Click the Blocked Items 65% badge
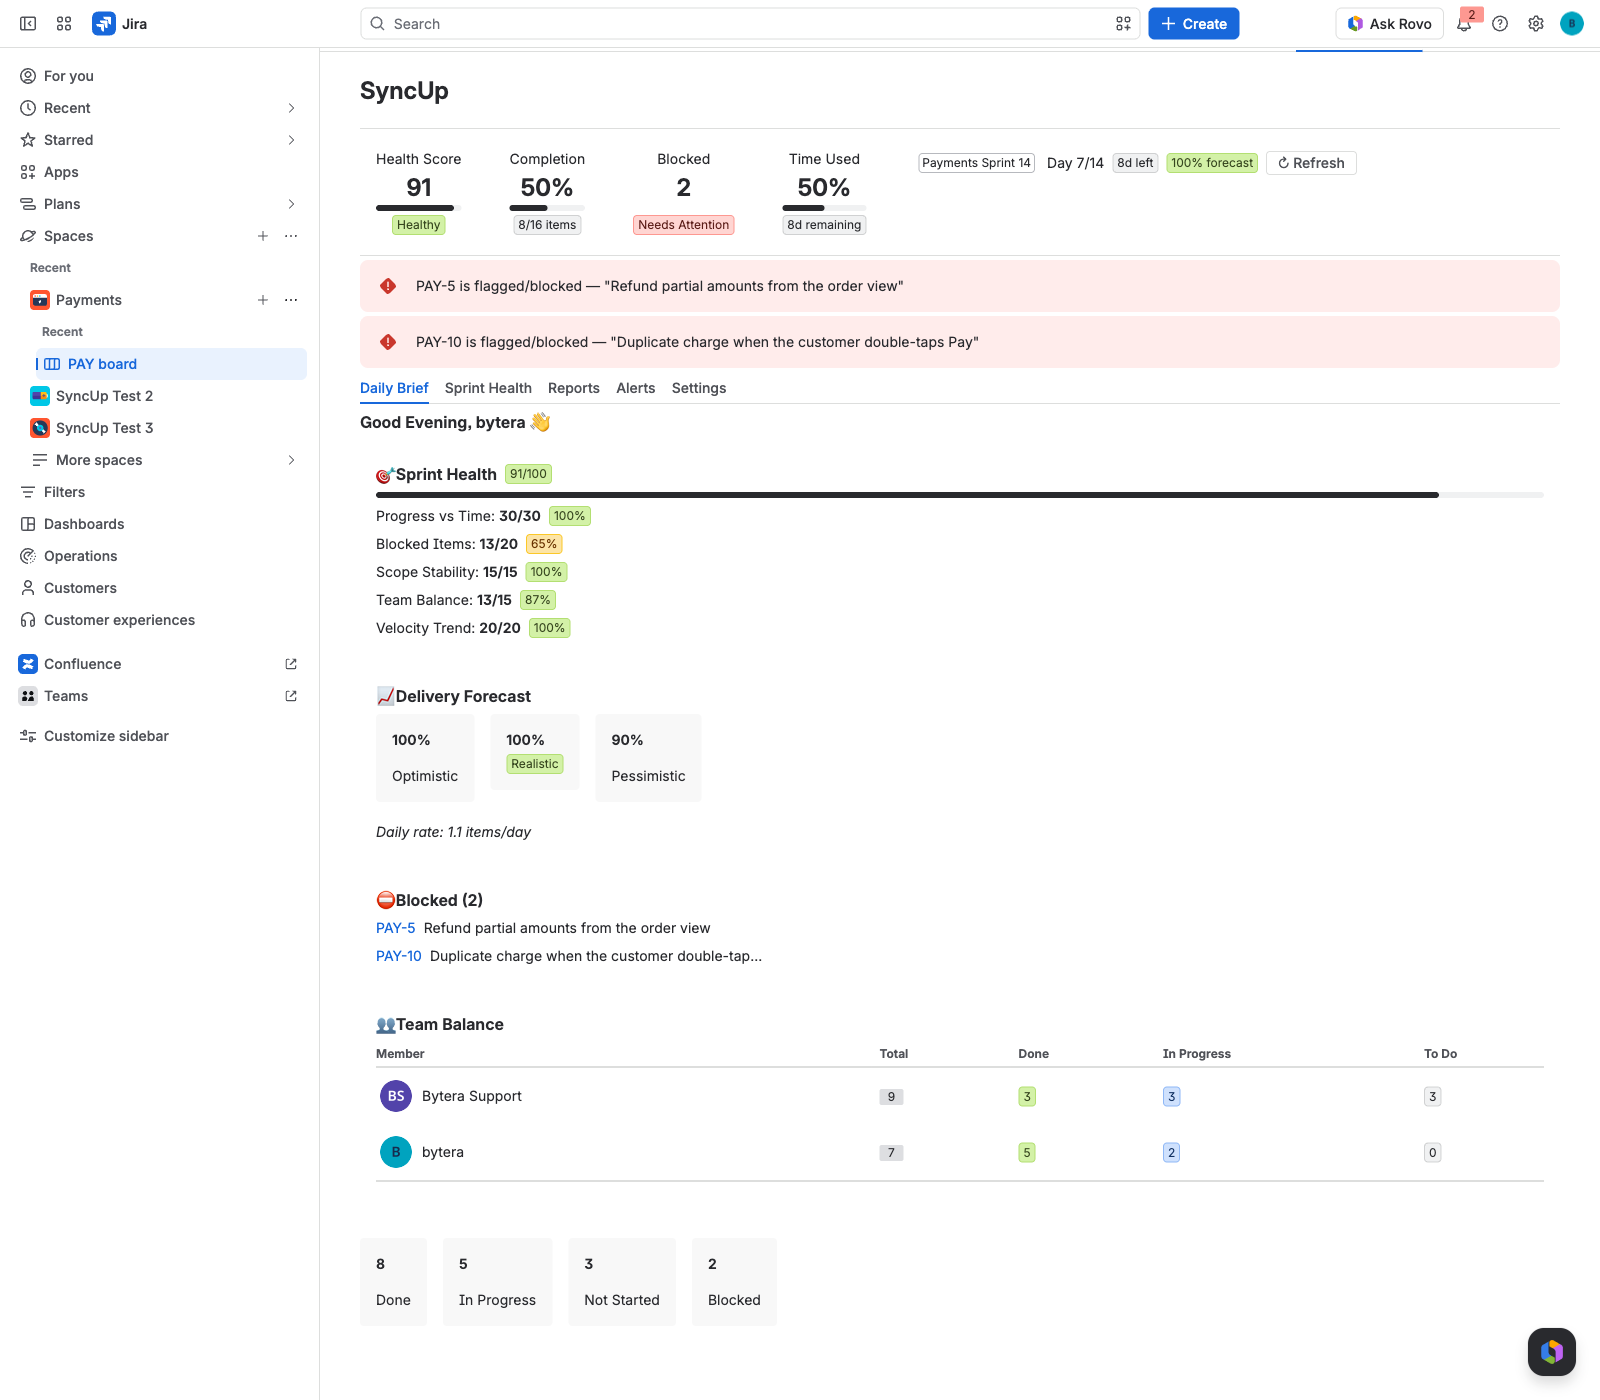Viewport: 1600px width, 1400px height. 544,544
